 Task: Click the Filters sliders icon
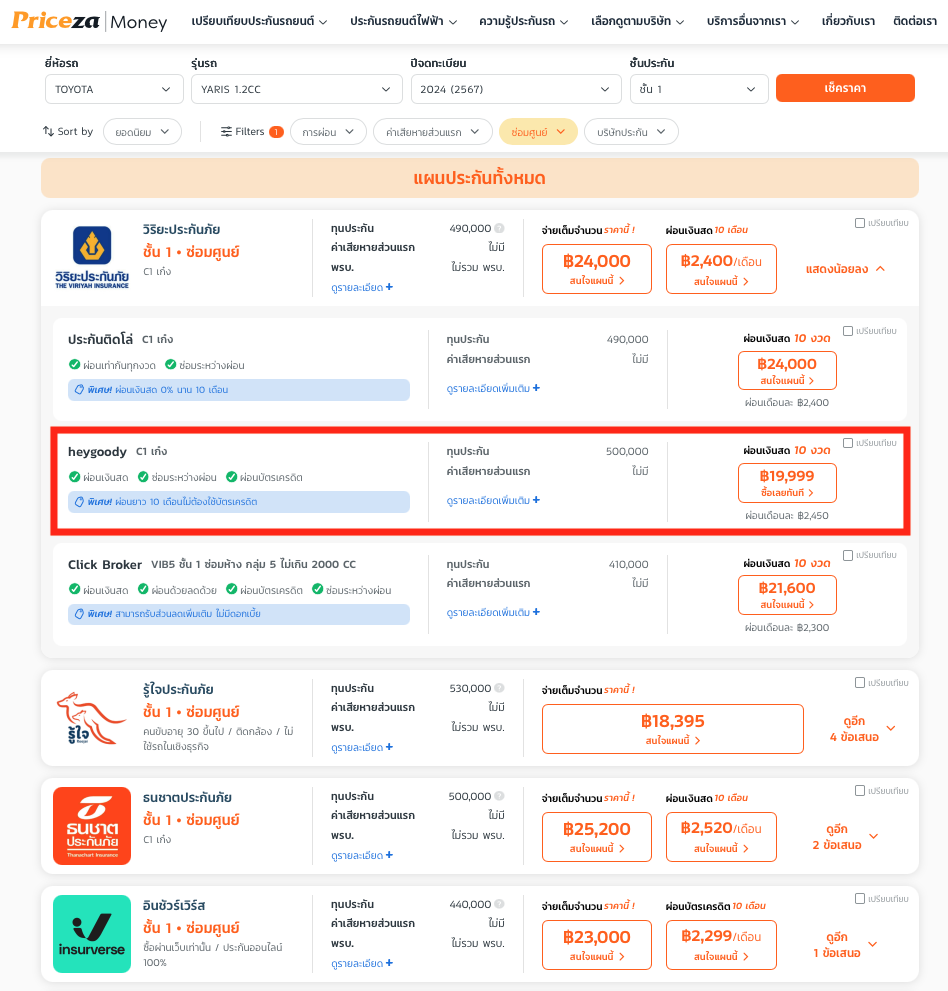226,131
